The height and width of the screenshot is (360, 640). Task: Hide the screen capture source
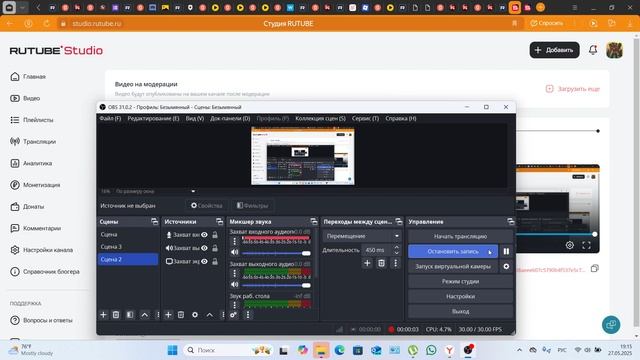tap(204, 261)
